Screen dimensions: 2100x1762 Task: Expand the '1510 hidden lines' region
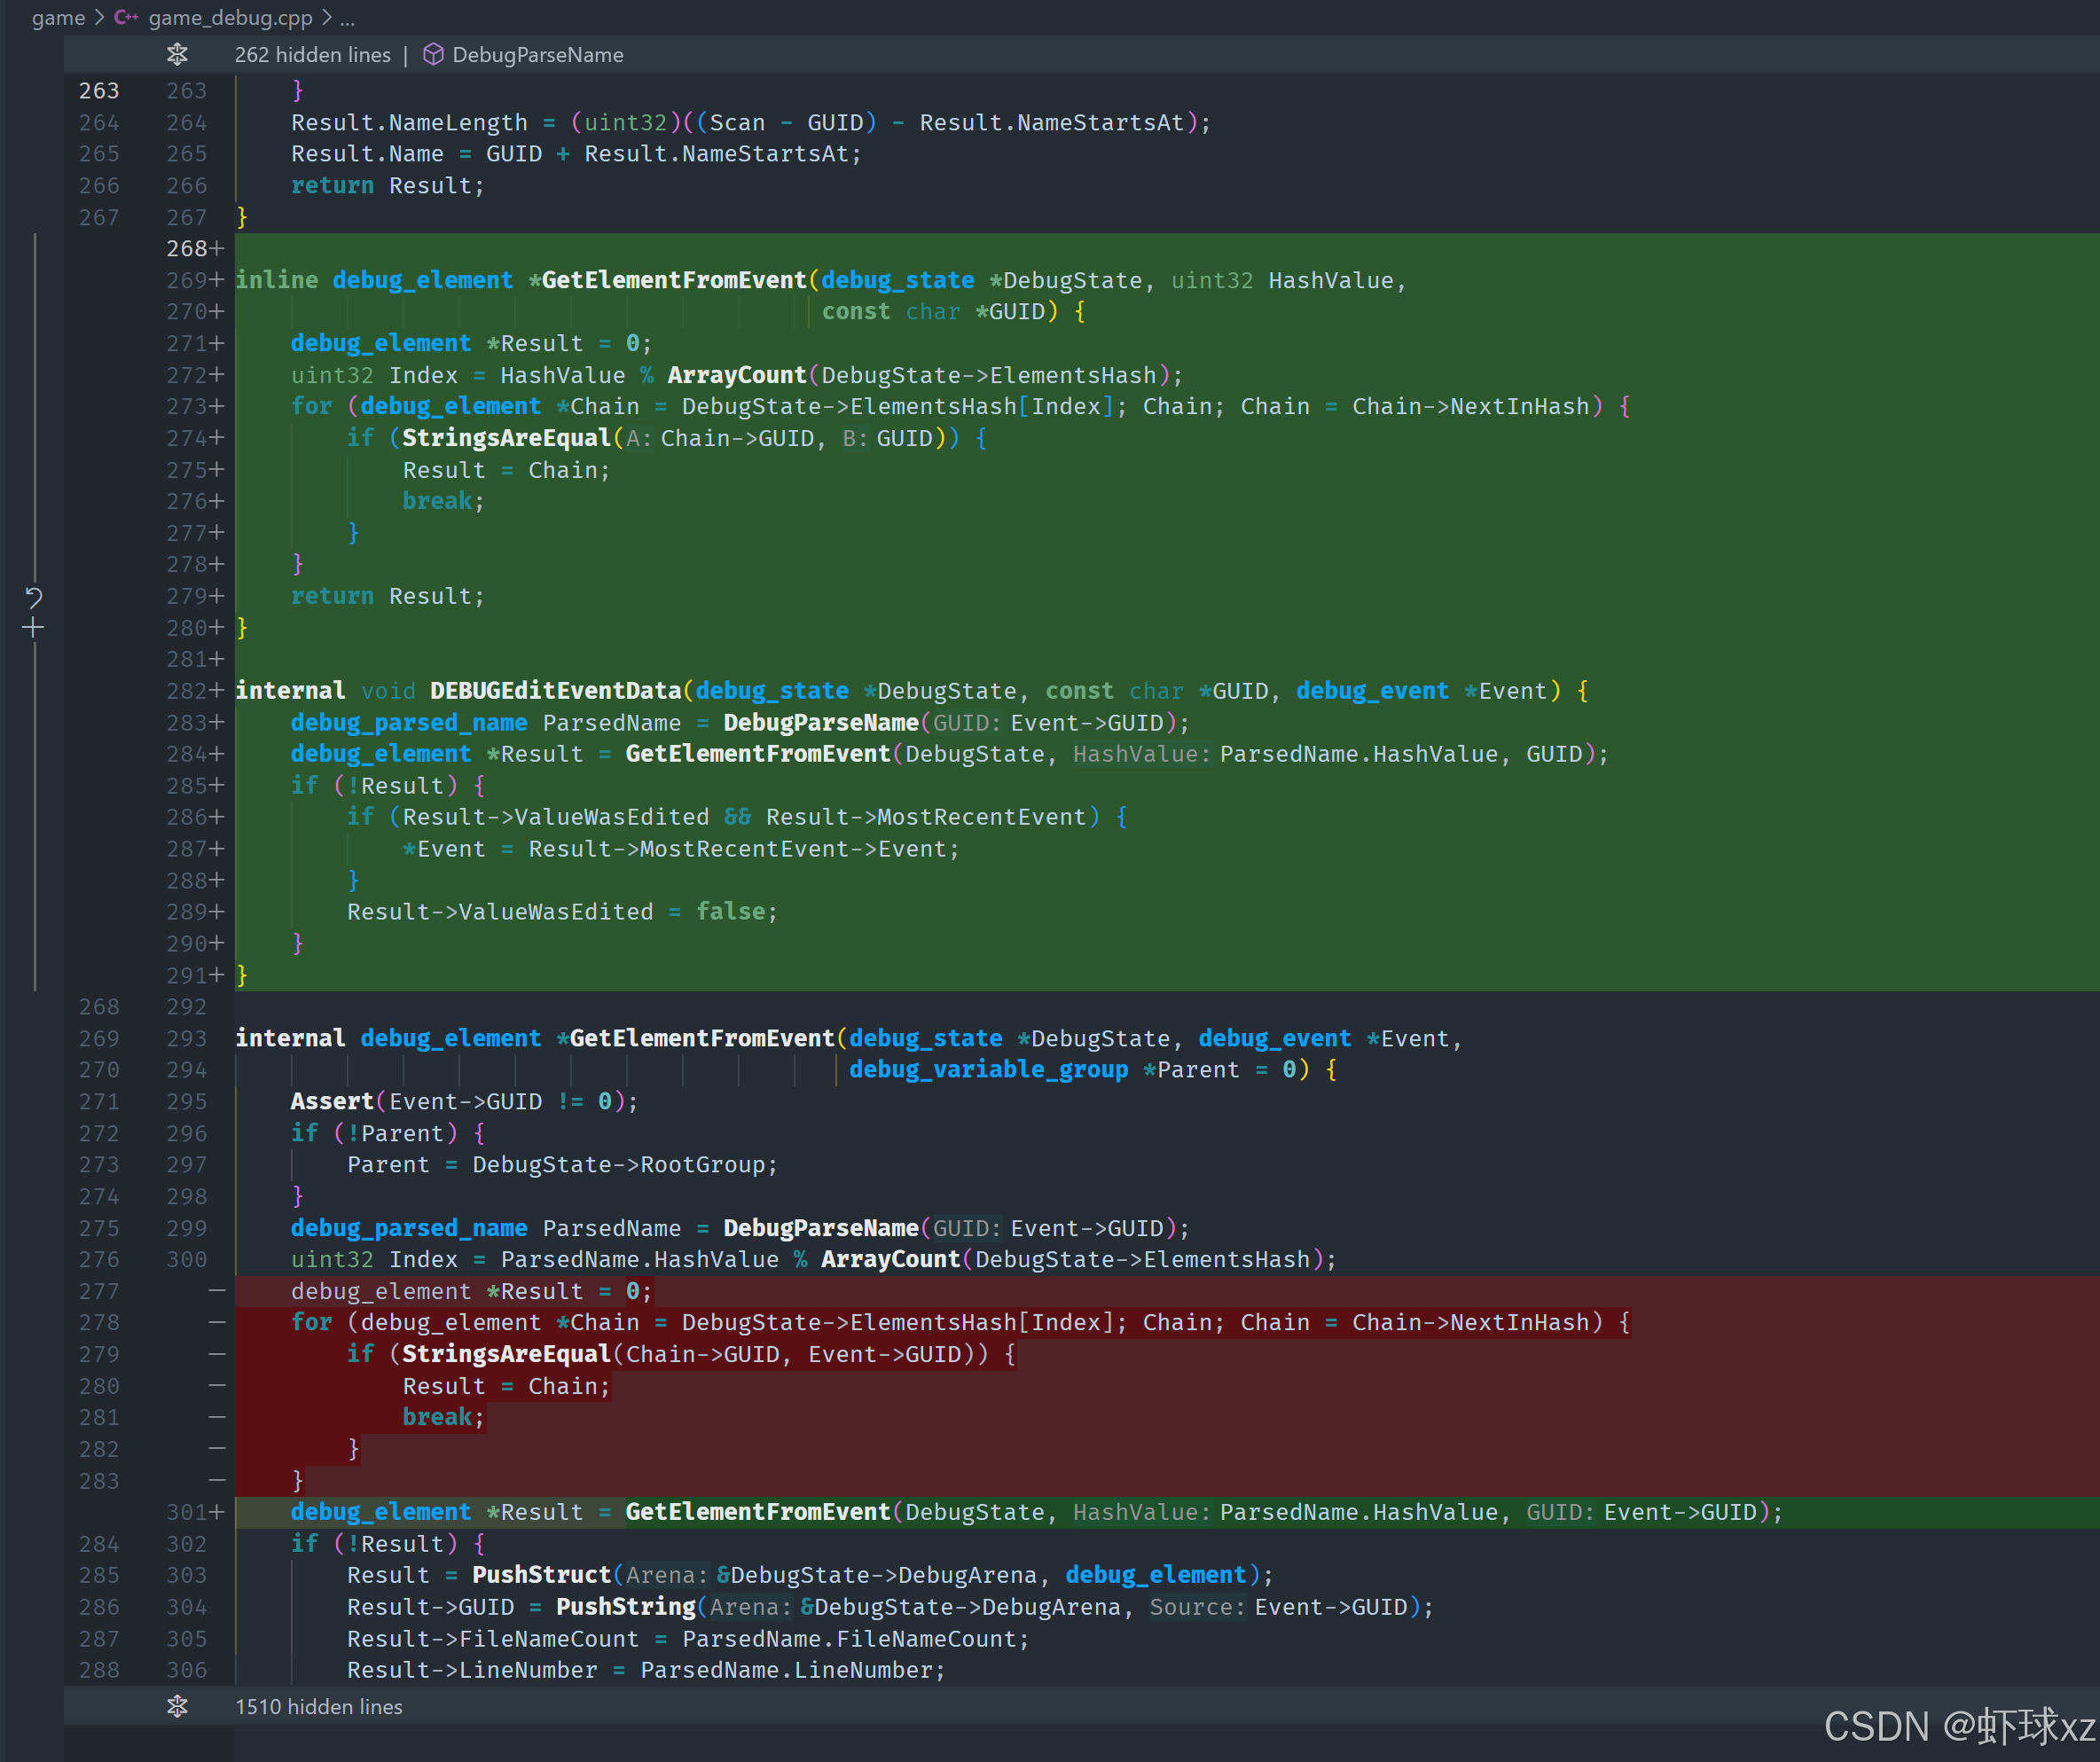(318, 1706)
